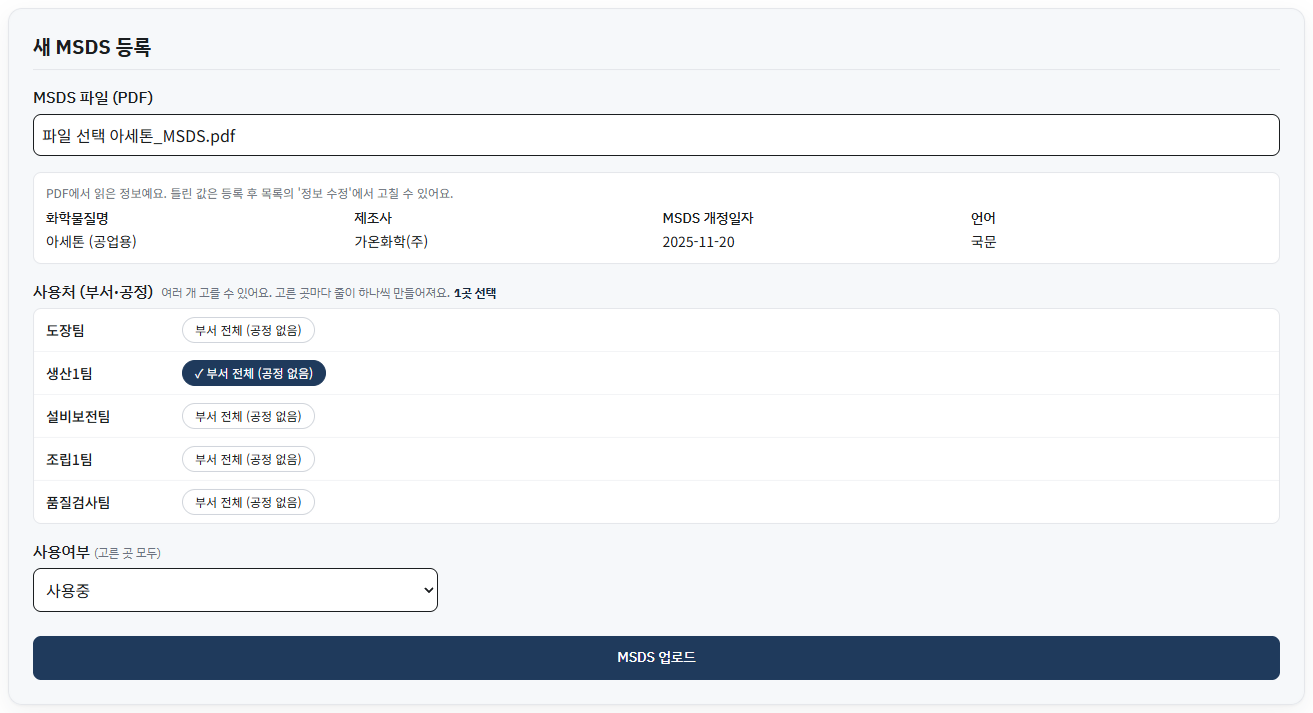The width and height of the screenshot is (1313, 713).
Task: Toggle 품질검사팀 부서 전체 chip
Action: coord(248,502)
